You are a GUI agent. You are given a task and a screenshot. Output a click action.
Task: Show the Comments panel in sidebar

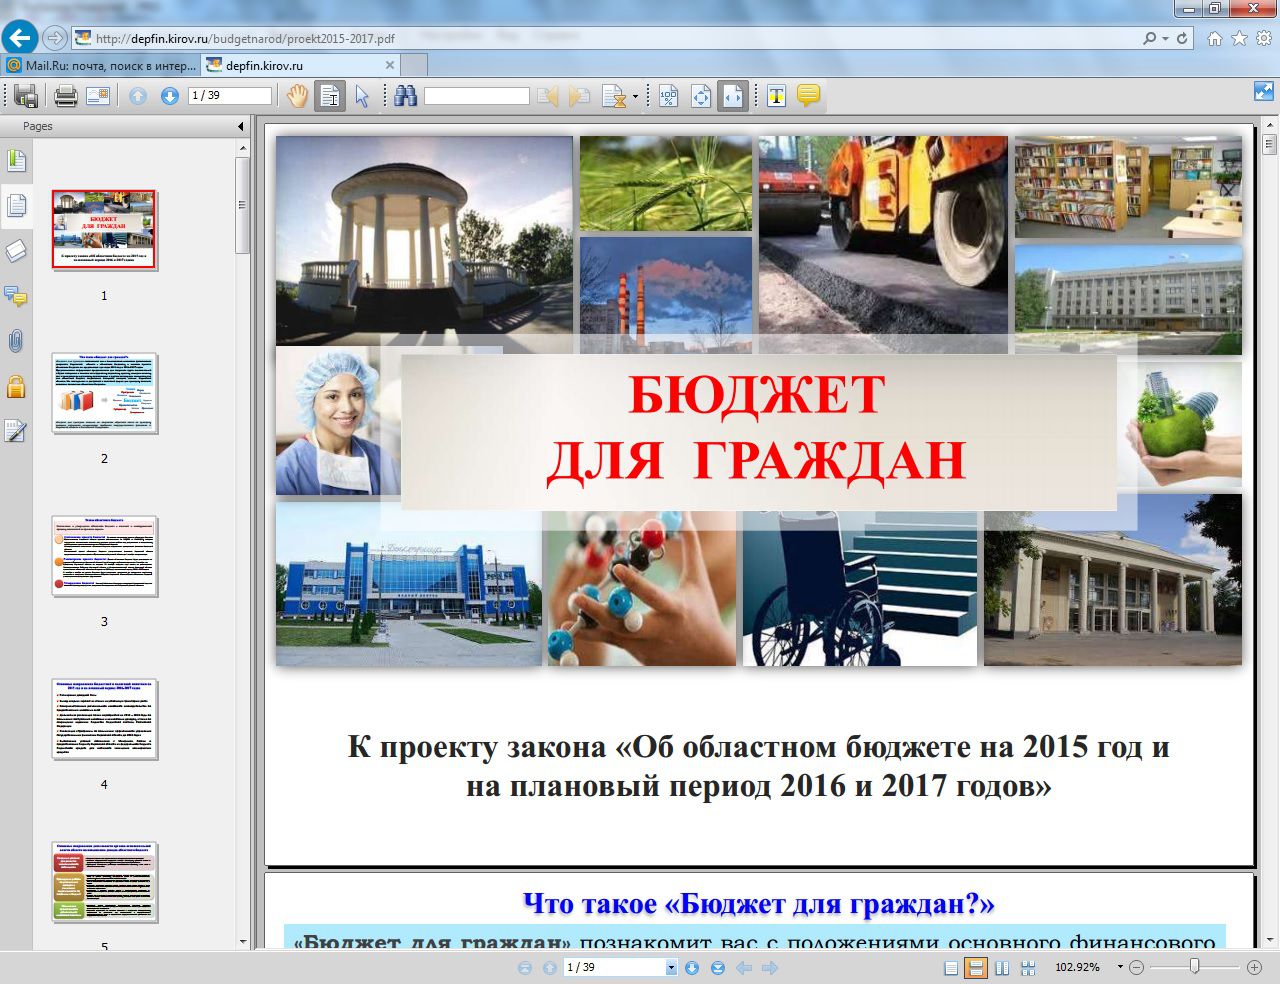pyautogui.click(x=15, y=297)
